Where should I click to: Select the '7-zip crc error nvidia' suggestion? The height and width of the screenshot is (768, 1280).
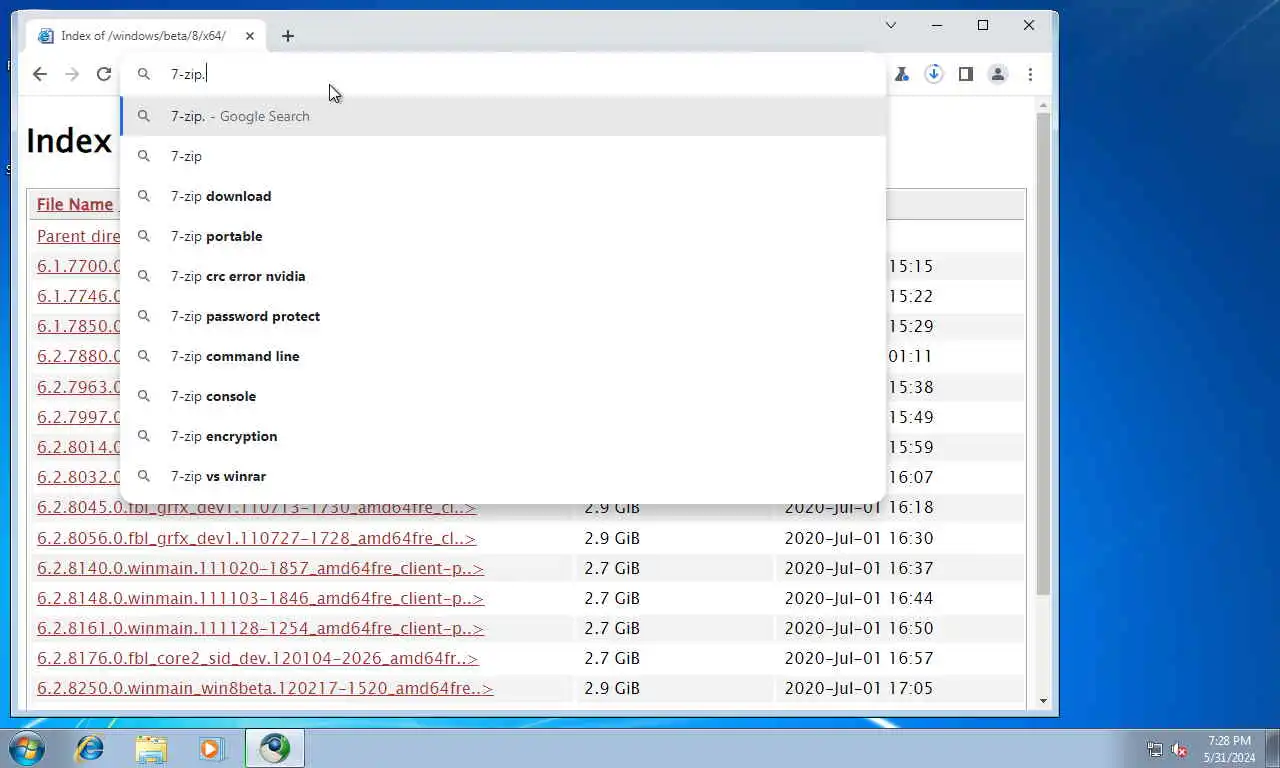[x=503, y=276]
